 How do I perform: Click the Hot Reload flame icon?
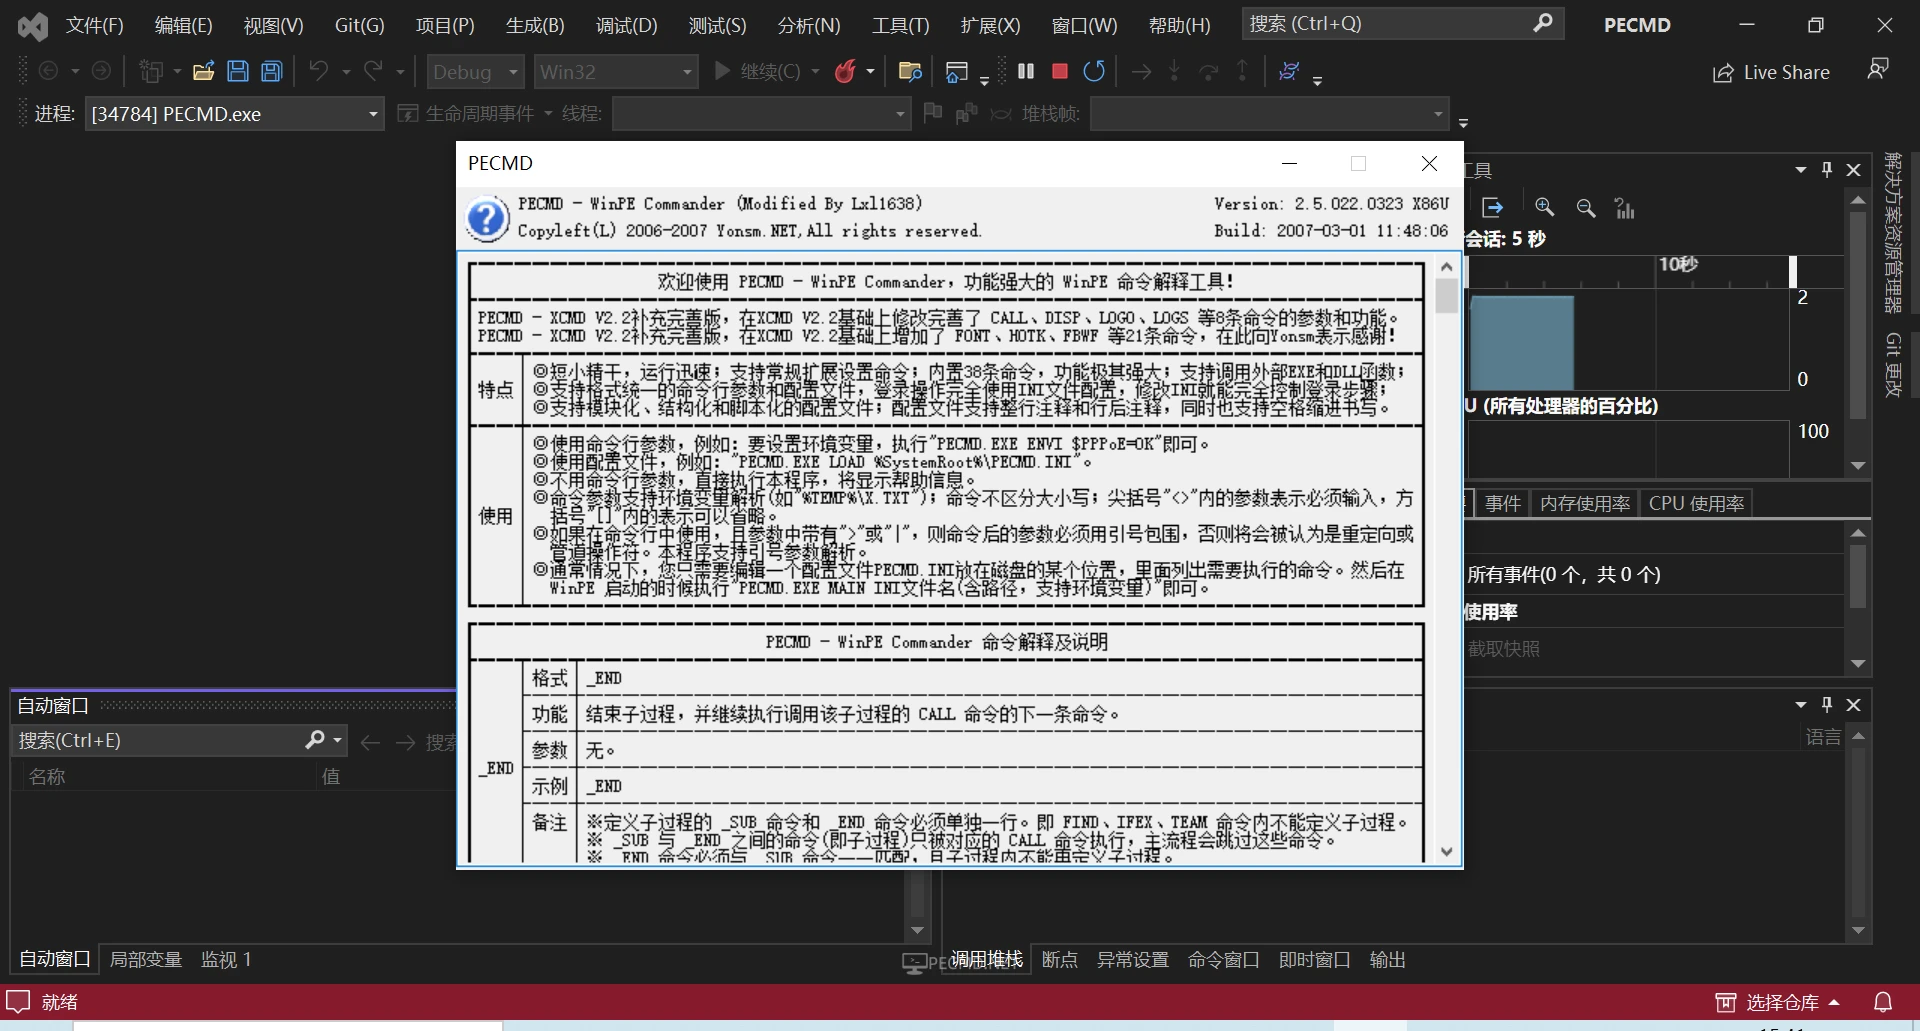846,71
